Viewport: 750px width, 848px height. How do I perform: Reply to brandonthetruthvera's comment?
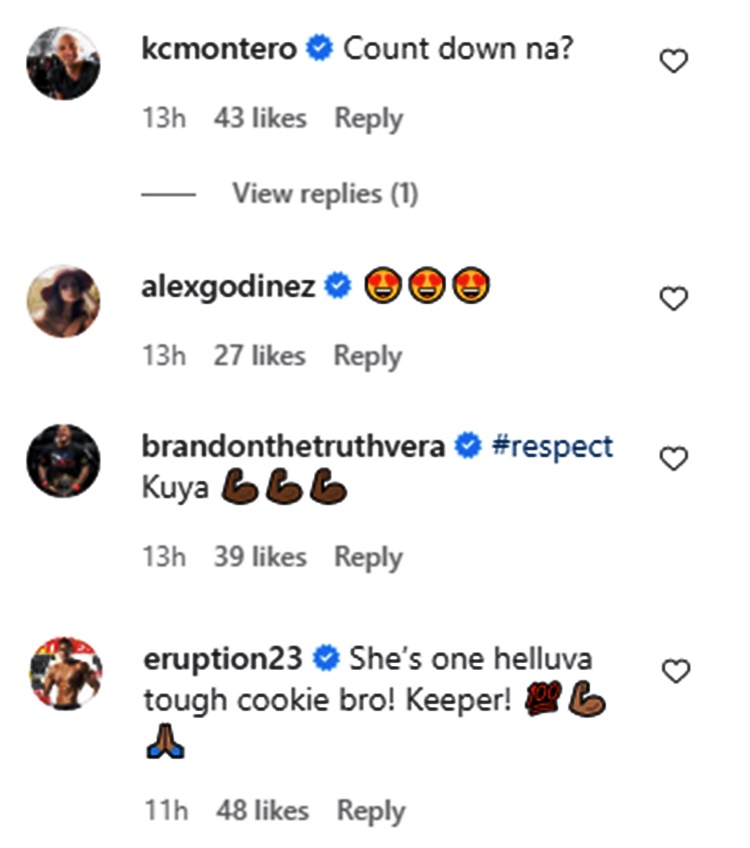[x=368, y=557]
